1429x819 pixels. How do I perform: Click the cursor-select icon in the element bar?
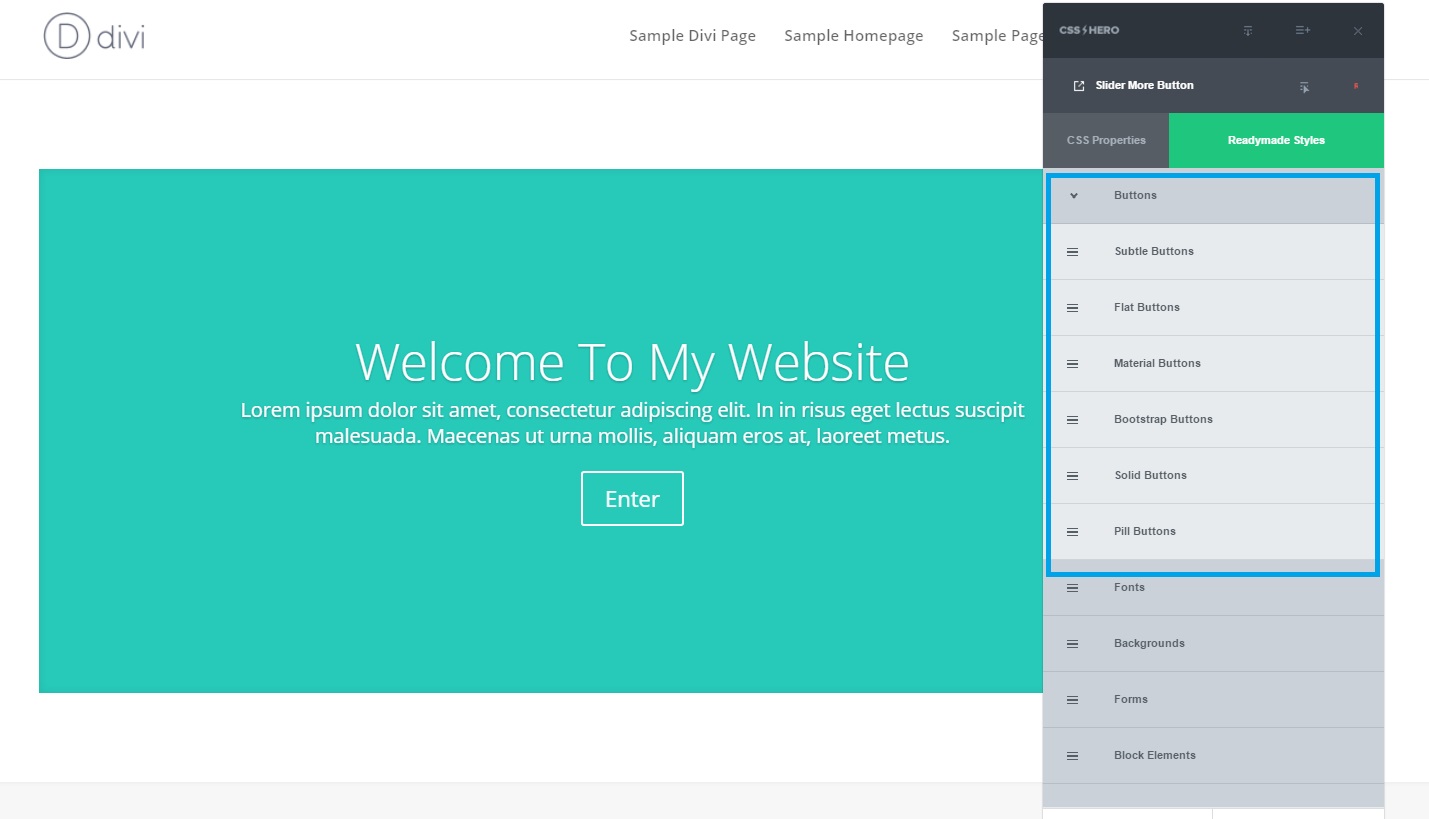(1305, 87)
